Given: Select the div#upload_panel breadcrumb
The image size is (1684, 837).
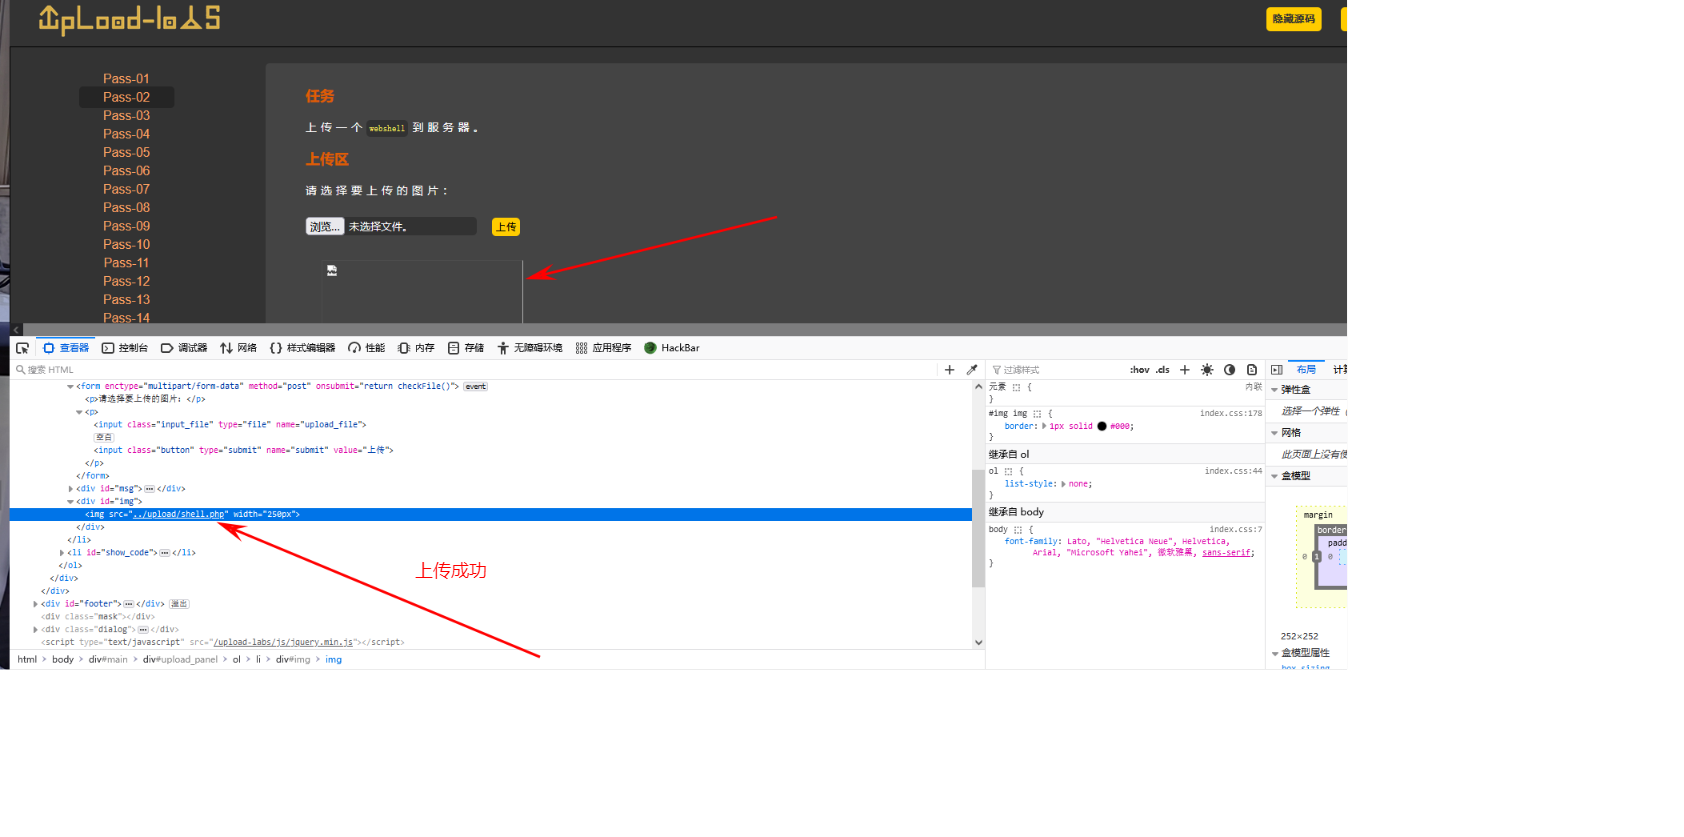Looking at the screenshot, I should pos(180,660).
